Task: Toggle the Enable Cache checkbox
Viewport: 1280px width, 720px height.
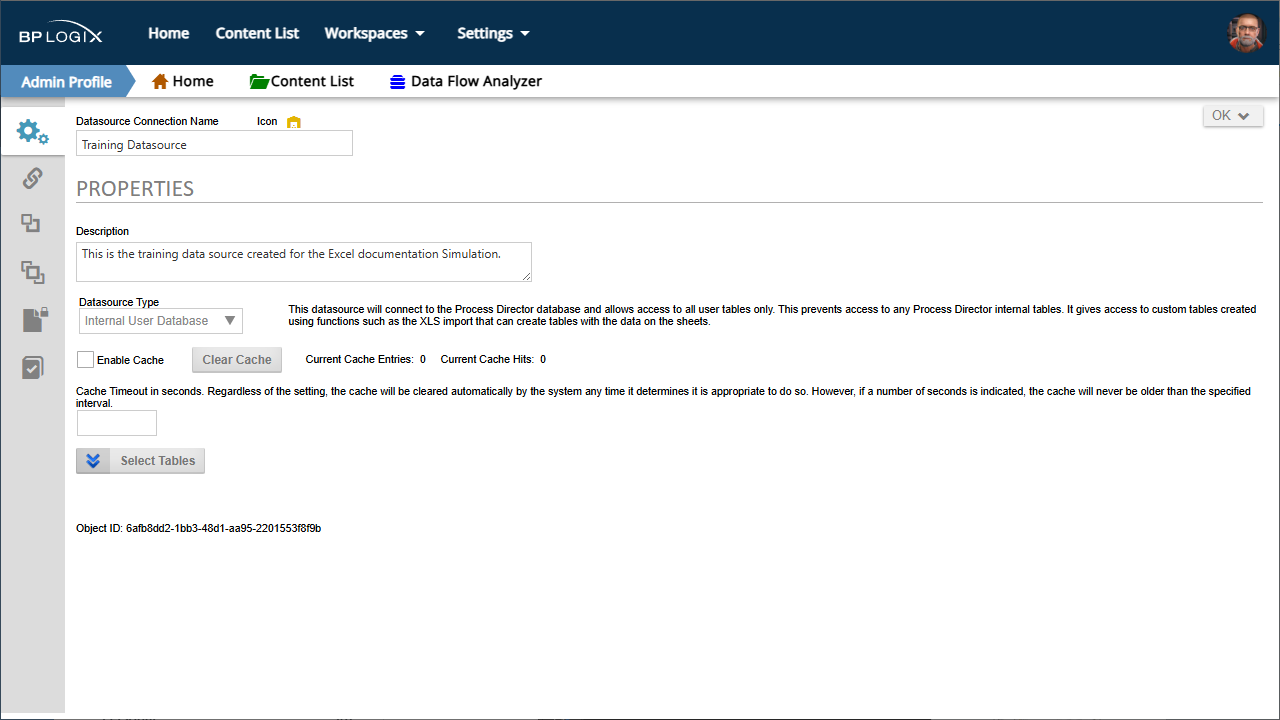Action: 86,360
